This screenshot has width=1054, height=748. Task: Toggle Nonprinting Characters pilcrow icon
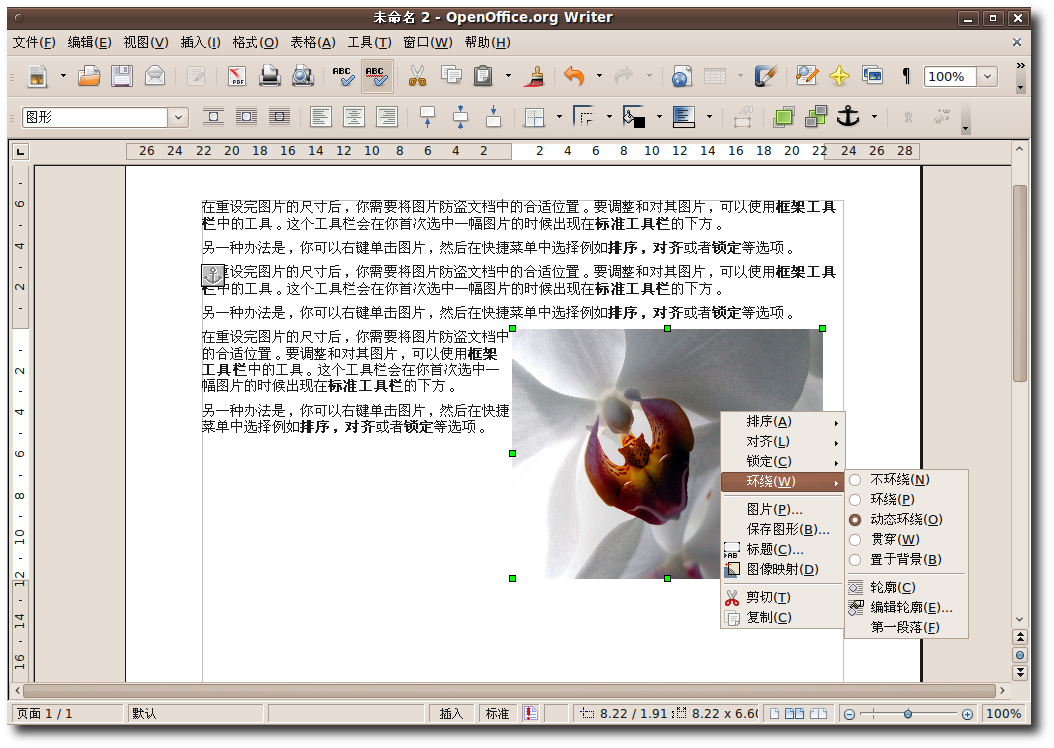905,76
